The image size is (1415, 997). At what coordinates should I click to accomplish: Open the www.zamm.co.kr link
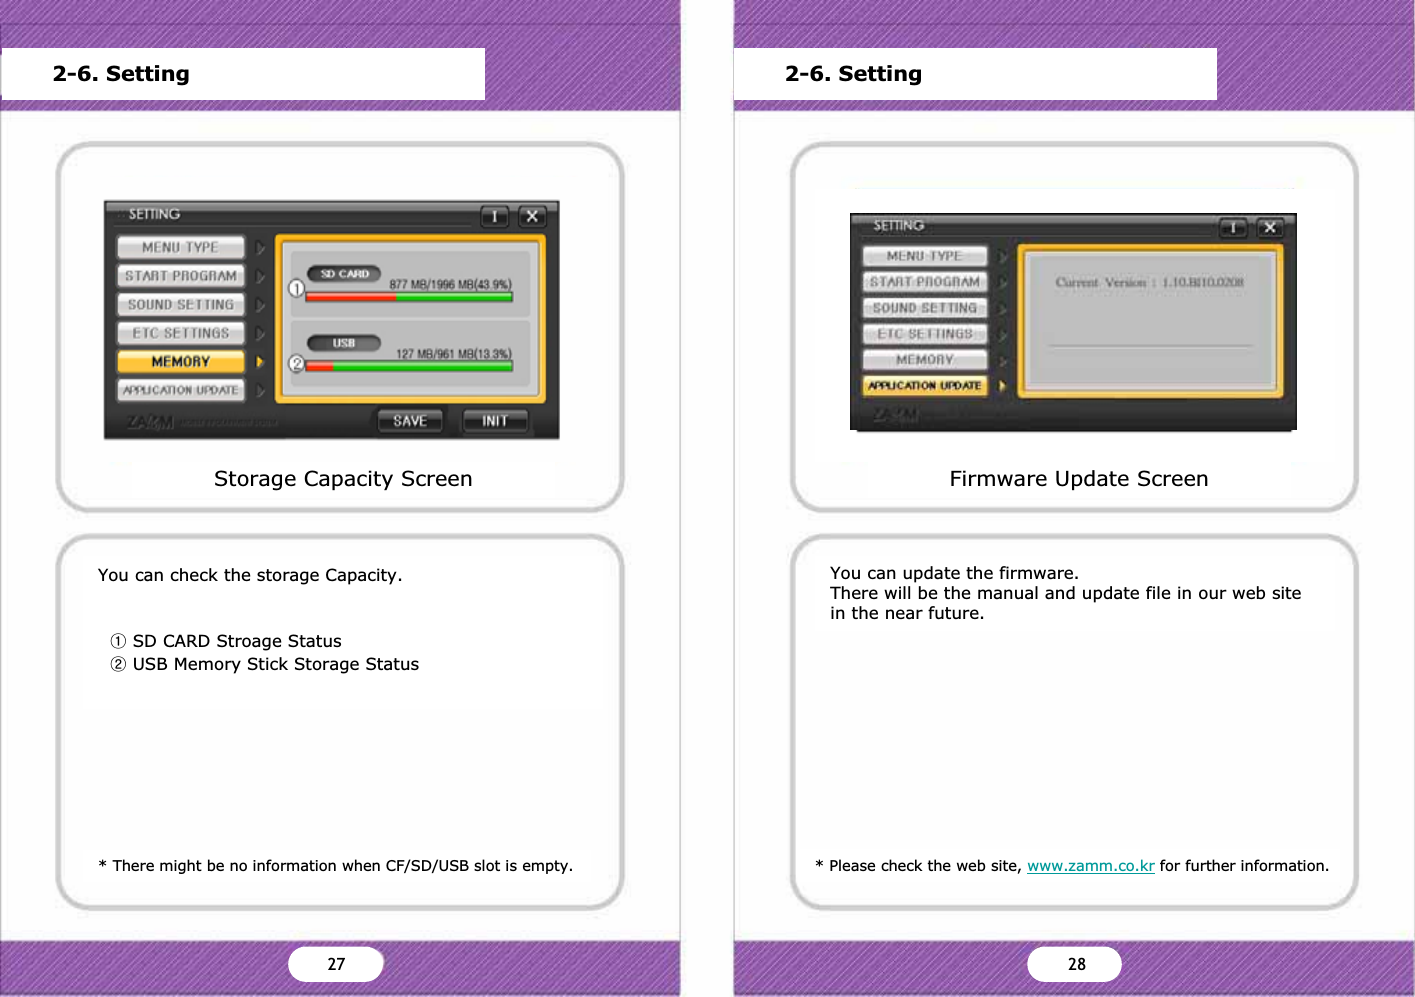1090,865
